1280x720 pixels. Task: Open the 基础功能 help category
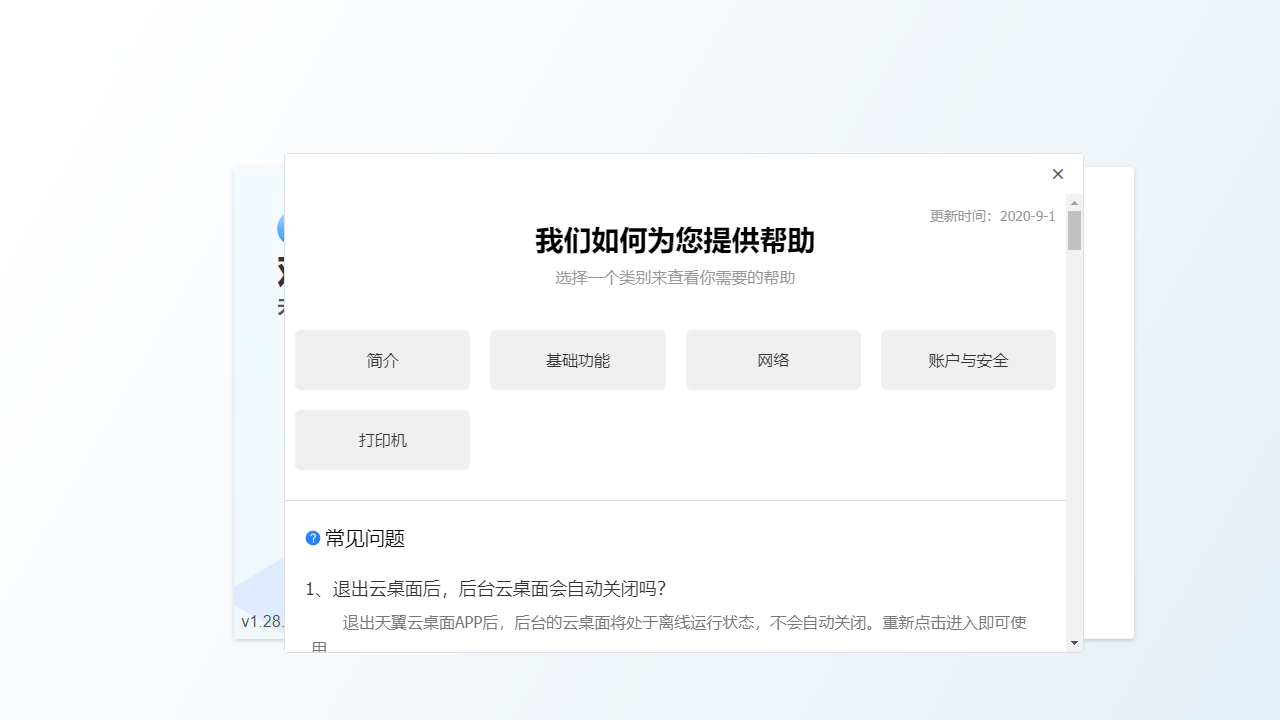point(577,360)
